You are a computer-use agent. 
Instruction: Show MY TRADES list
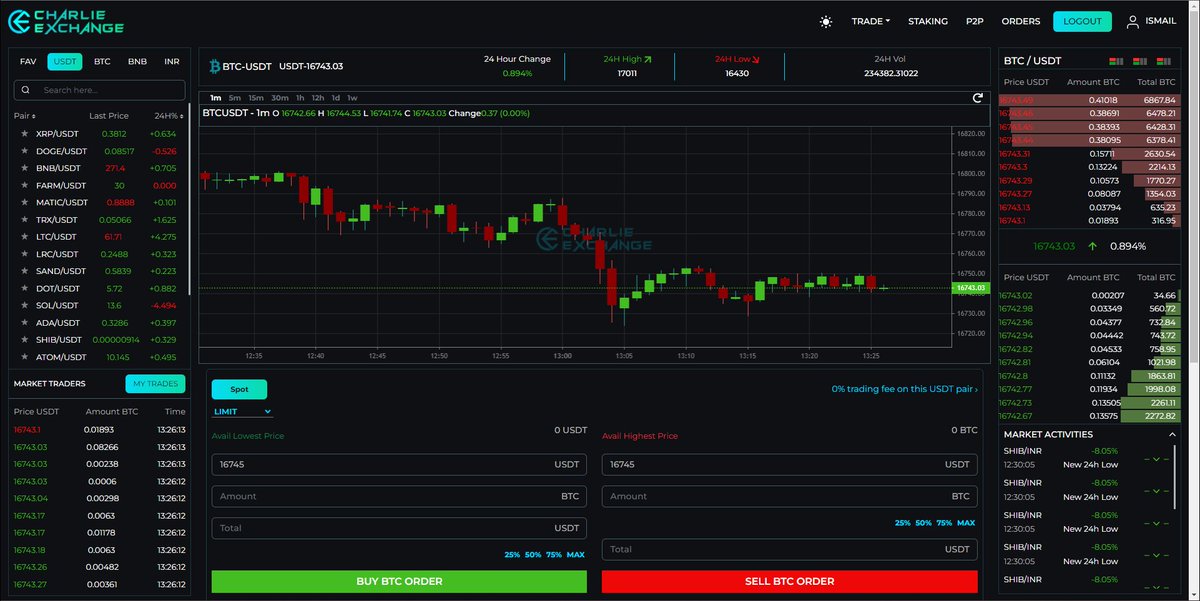click(x=155, y=384)
